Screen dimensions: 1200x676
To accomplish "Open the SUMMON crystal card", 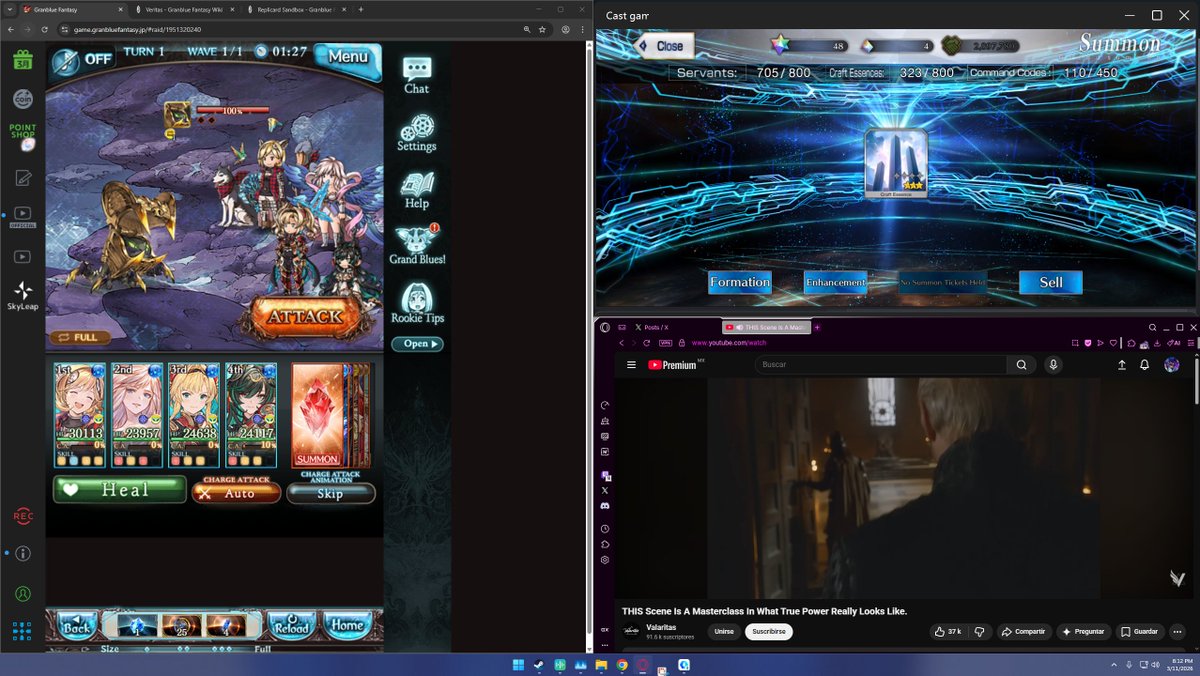I will pos(317,415).
